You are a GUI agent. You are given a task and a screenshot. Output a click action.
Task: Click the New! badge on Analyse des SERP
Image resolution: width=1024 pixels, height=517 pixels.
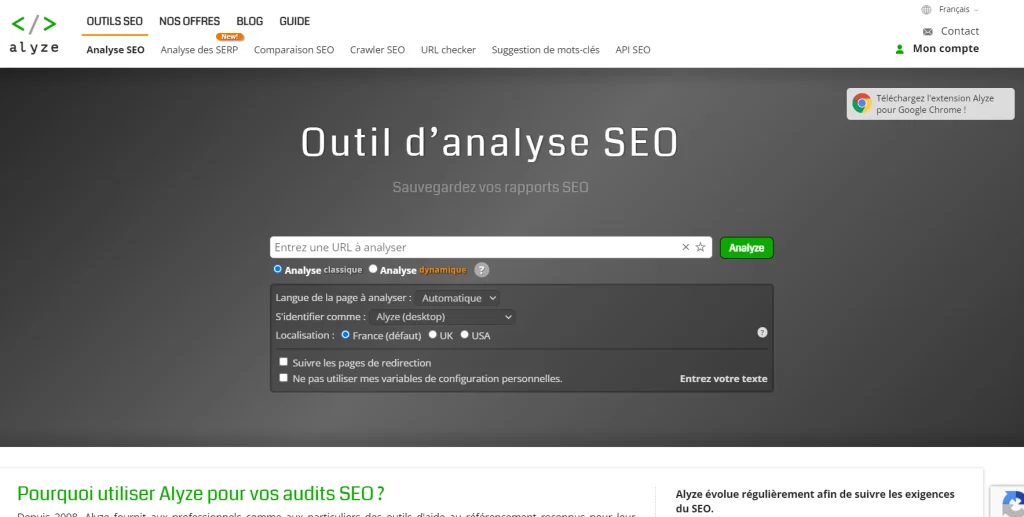click(230, 37)
